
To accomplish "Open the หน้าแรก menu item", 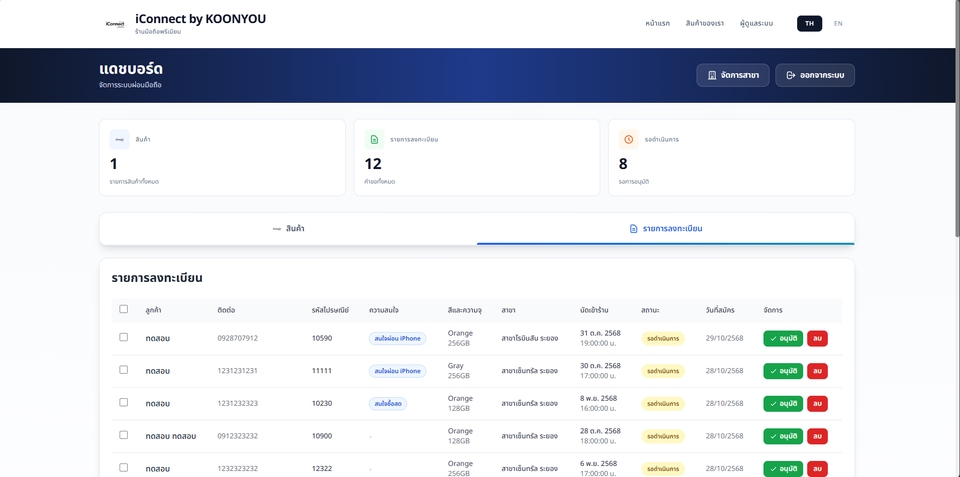I will [657, 23].
